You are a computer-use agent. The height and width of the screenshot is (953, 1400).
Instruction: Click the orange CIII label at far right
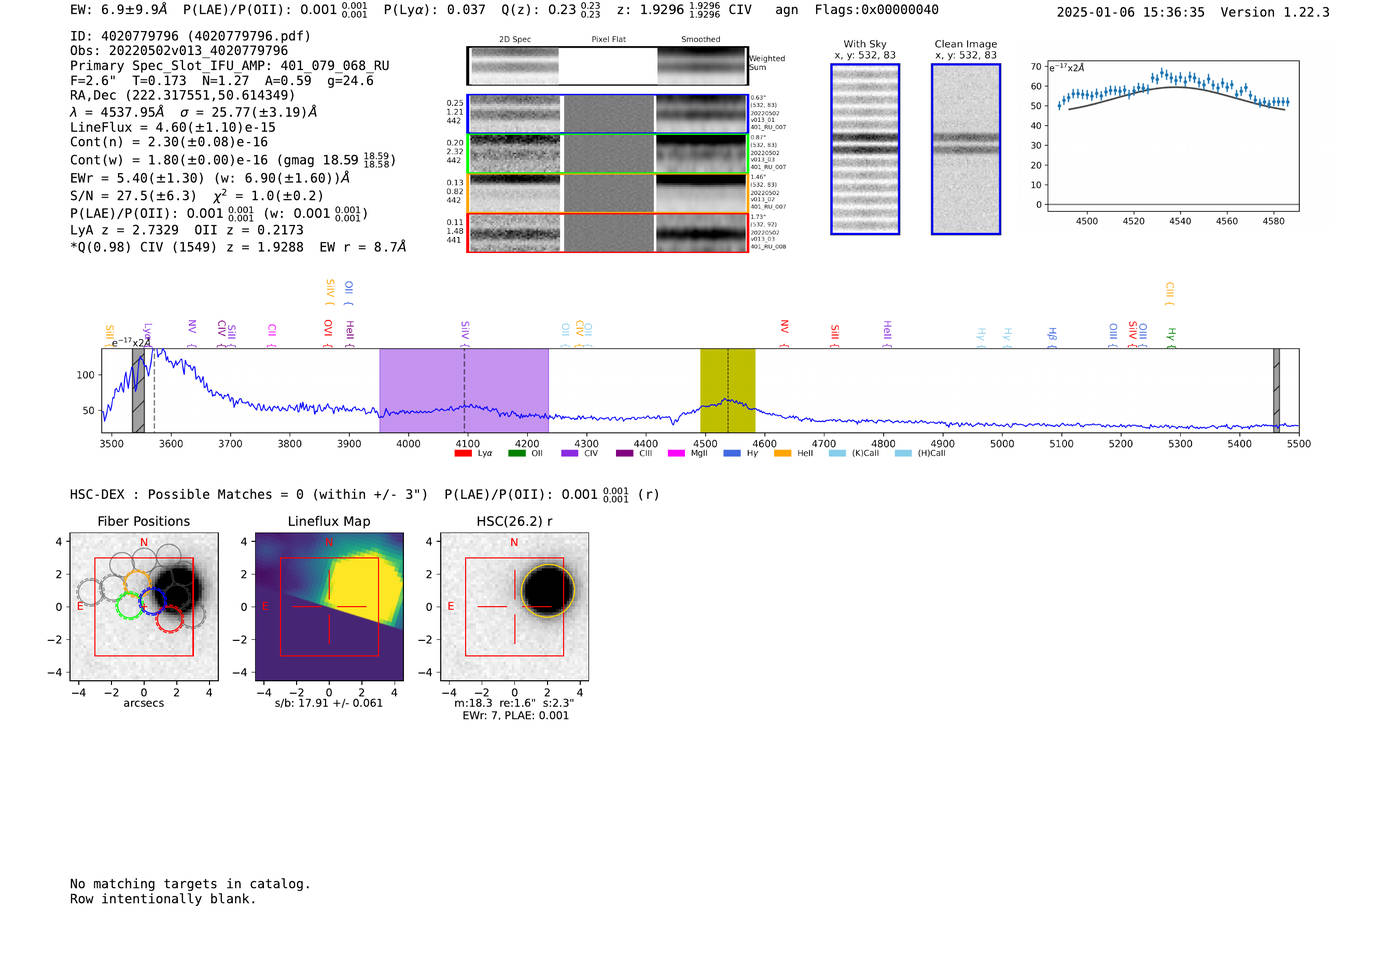tap(1169, 292)
